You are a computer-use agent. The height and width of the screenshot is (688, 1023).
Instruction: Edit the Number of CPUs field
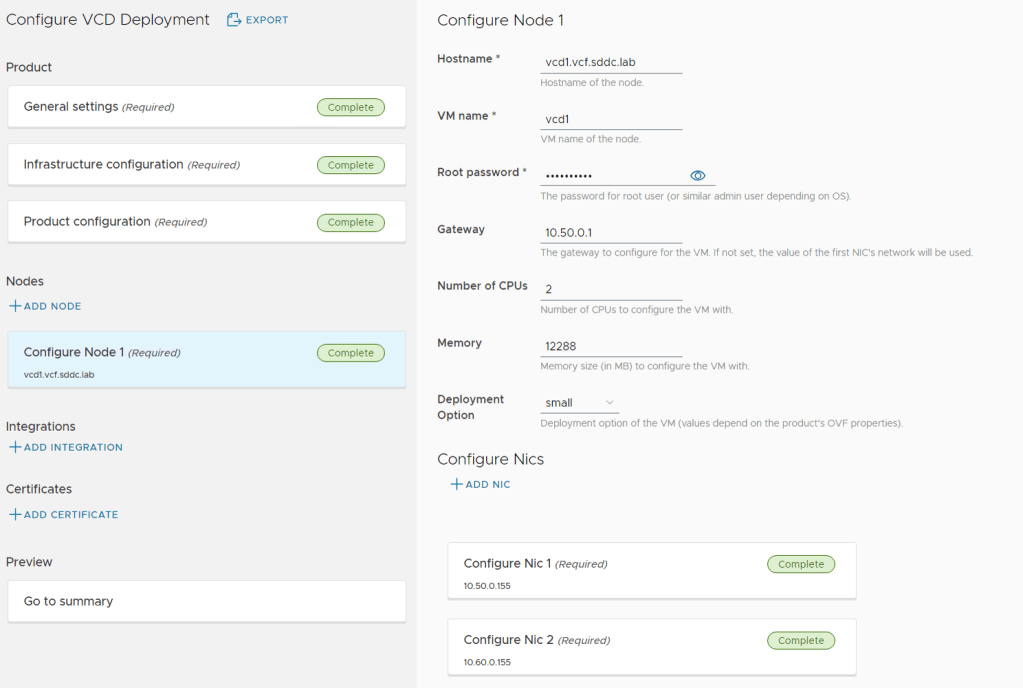(610, 289)
